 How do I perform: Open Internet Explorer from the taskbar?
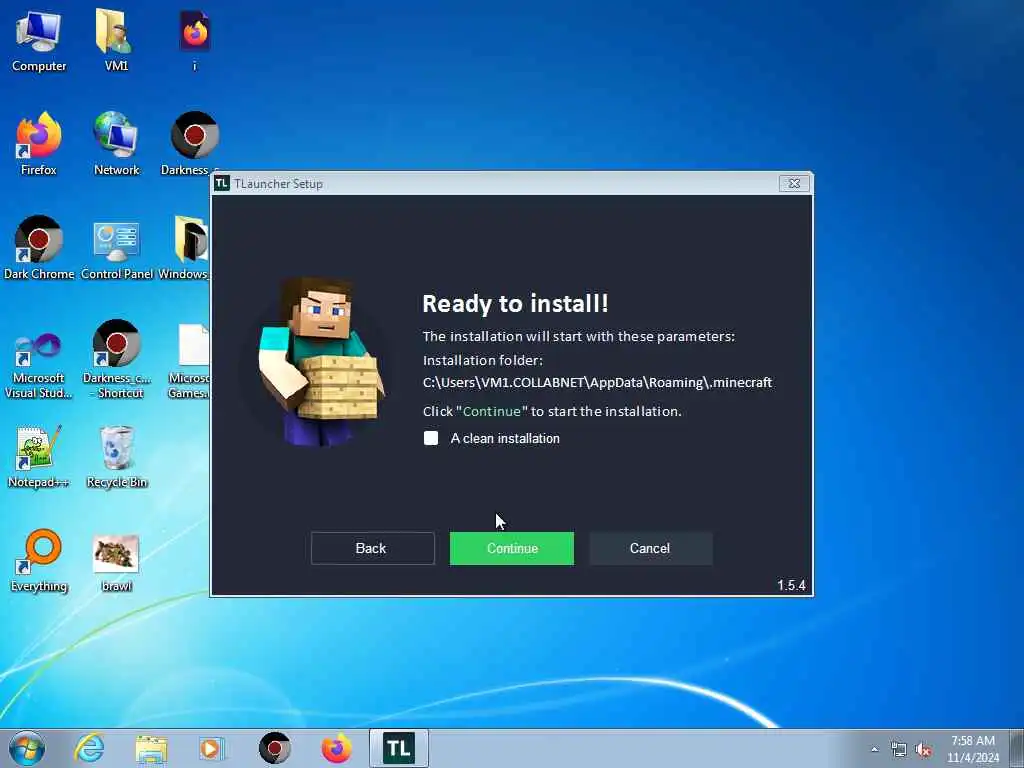coord(89,748)
